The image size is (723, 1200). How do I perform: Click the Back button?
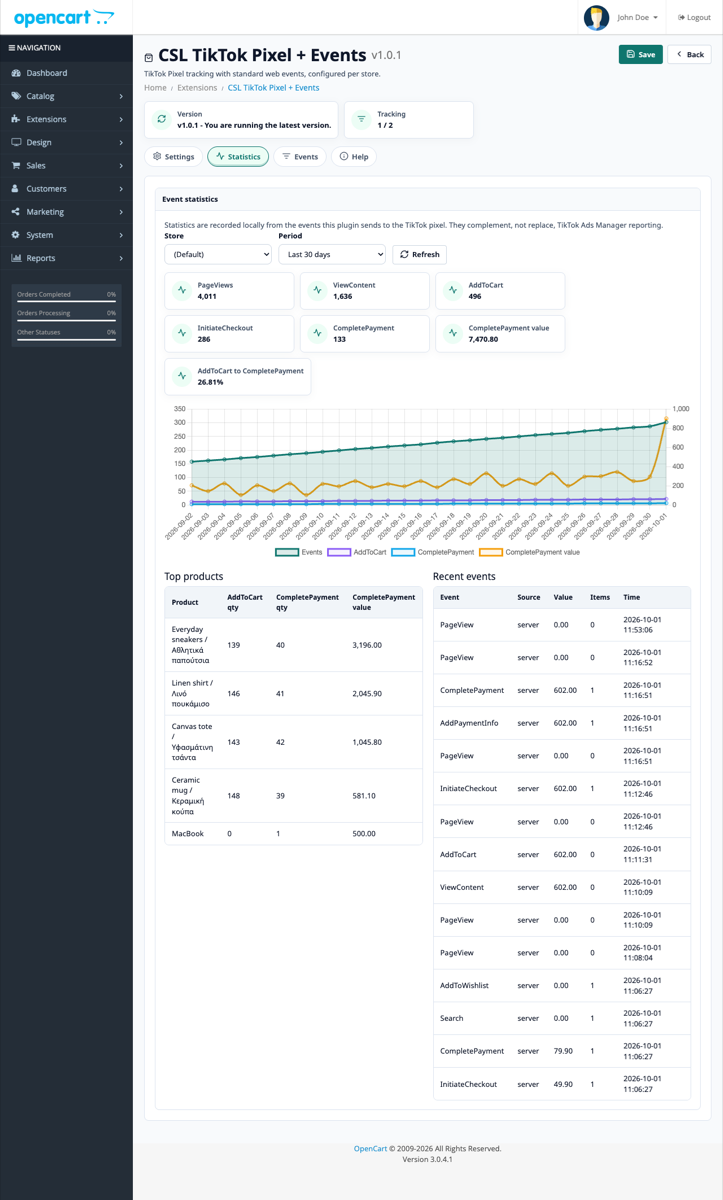(x=689, y=54)
